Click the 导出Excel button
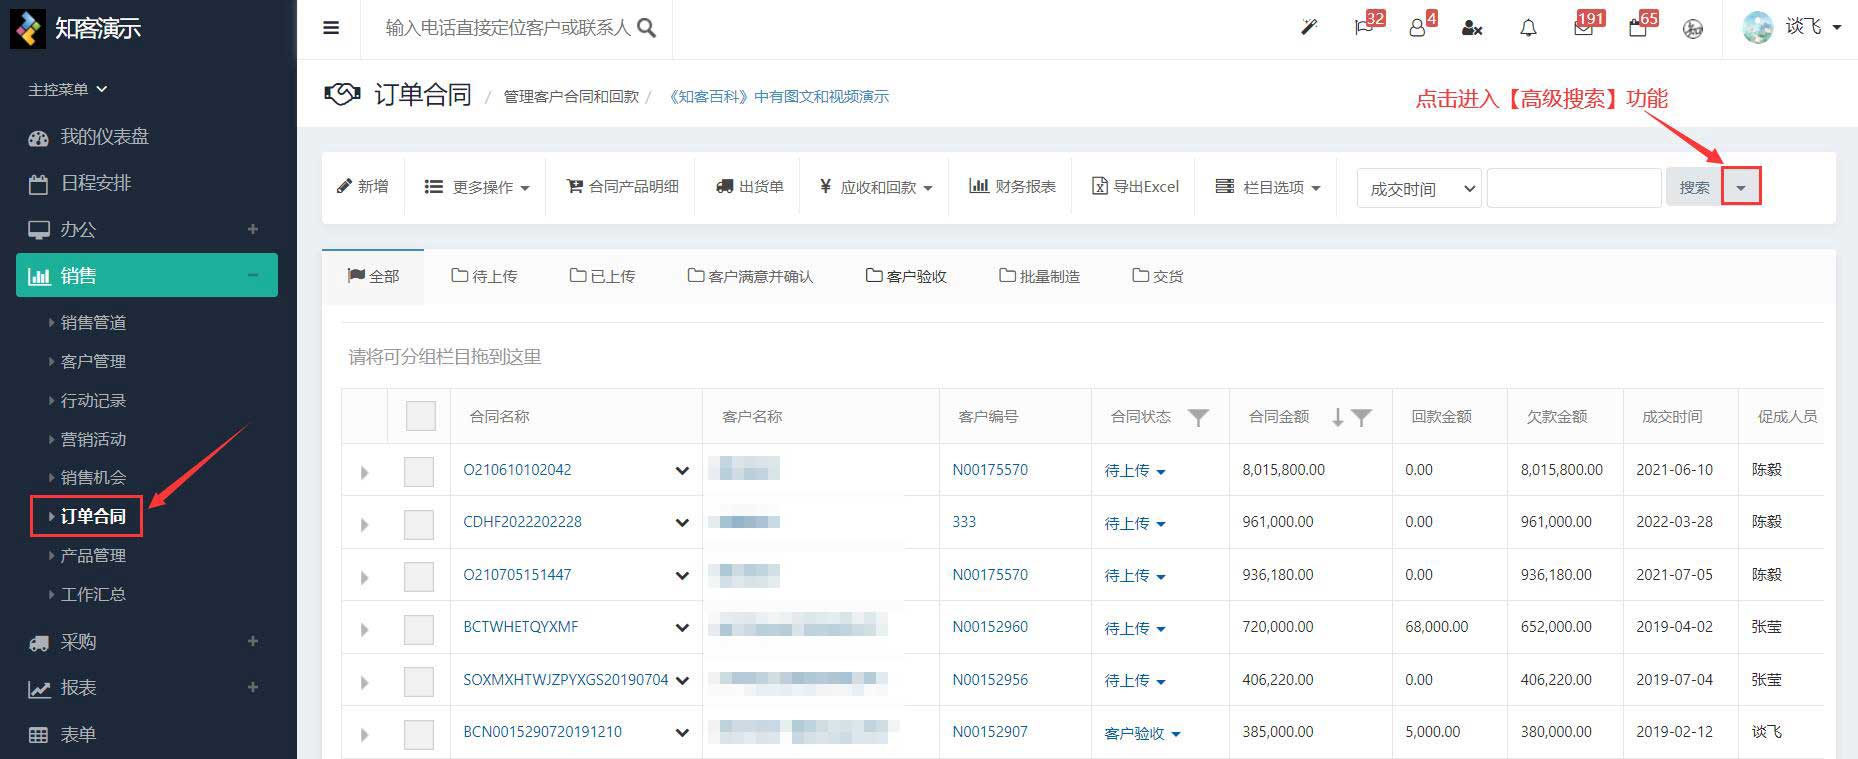 click(1135, 187)
